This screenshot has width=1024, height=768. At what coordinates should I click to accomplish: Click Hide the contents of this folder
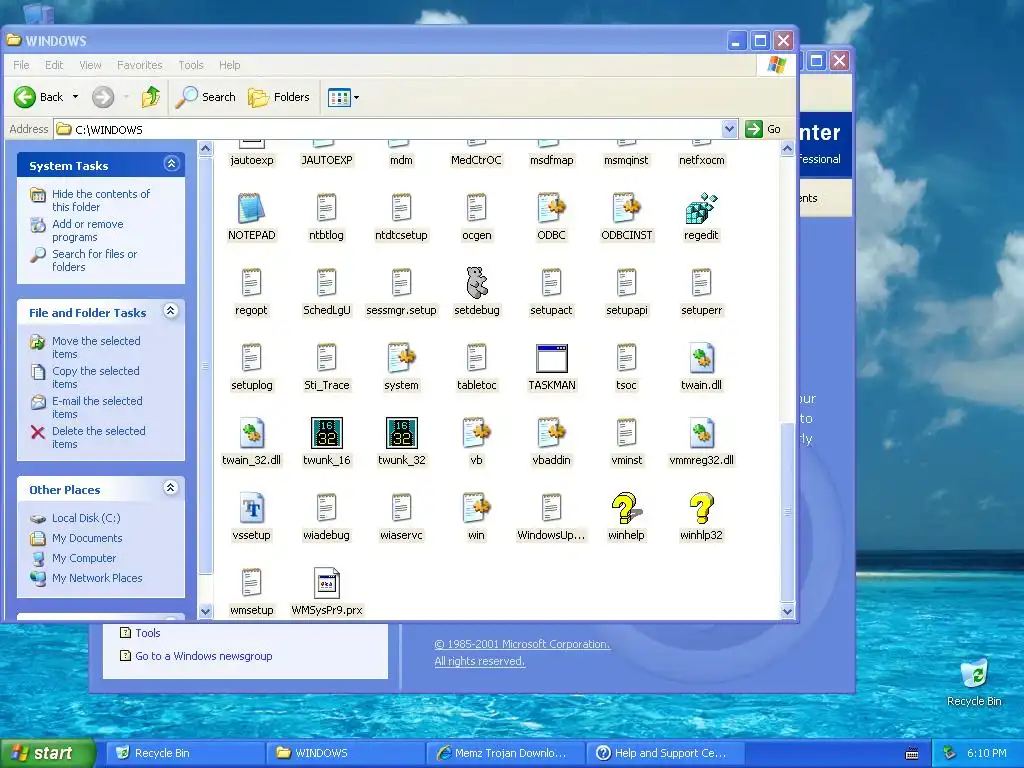(101, 200)
